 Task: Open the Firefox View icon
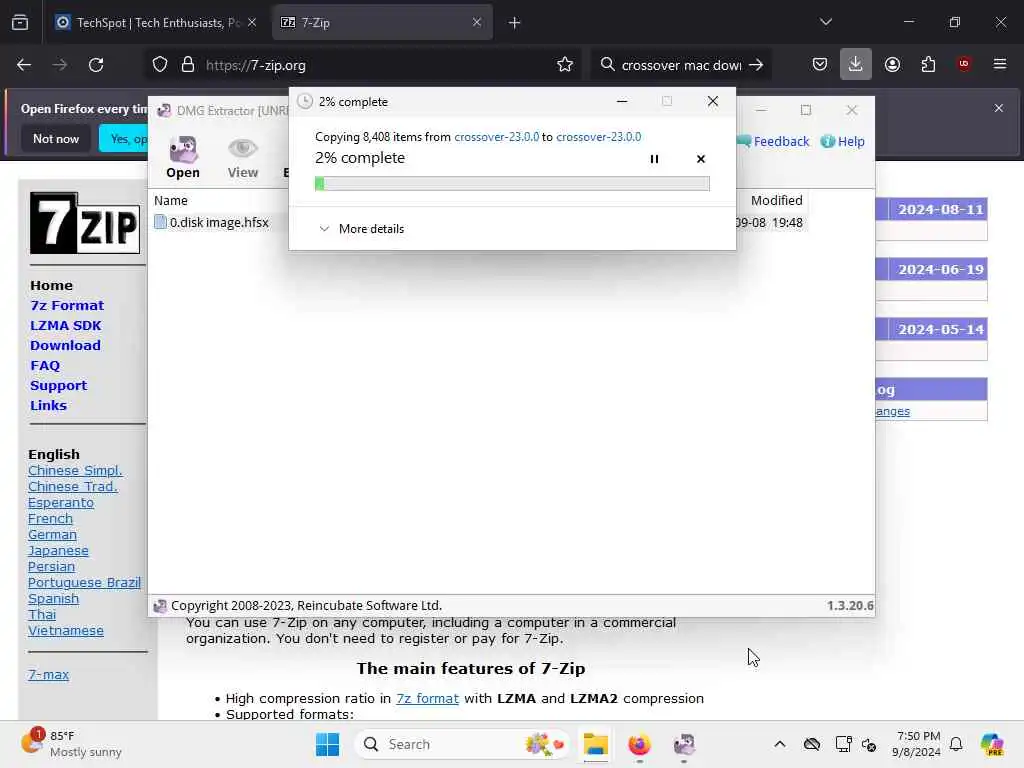point(20,23)
